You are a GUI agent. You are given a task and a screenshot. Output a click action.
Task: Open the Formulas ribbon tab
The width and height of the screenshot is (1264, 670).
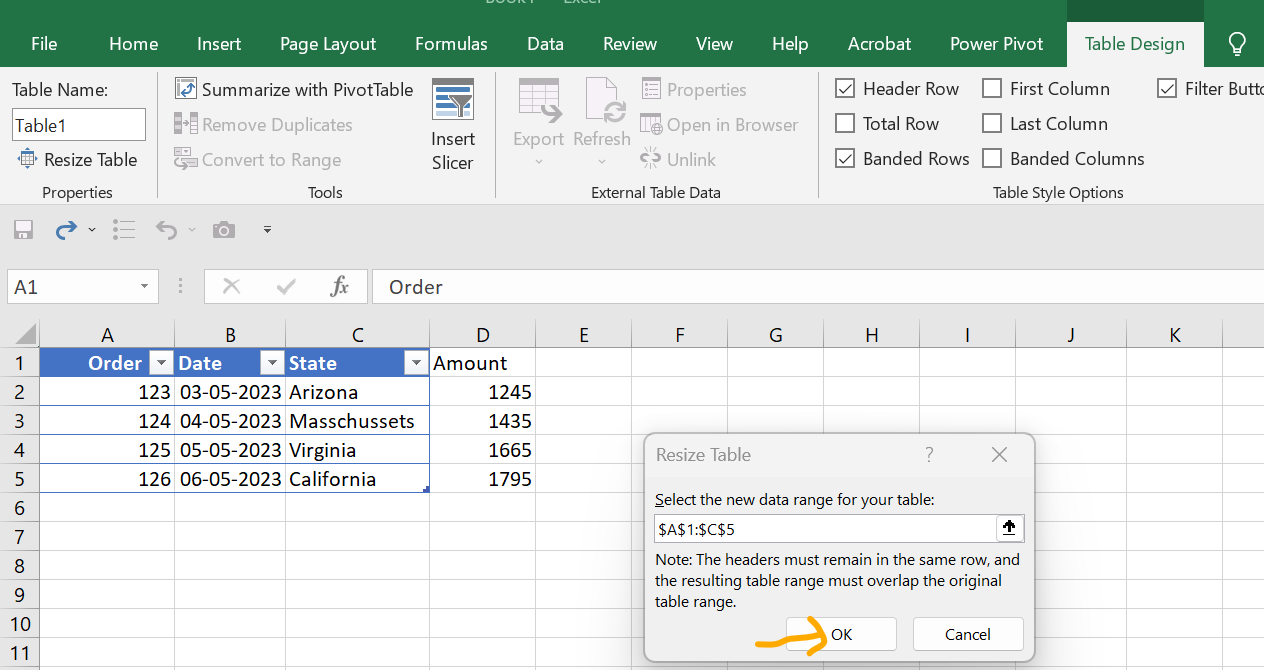coord(451,44)
